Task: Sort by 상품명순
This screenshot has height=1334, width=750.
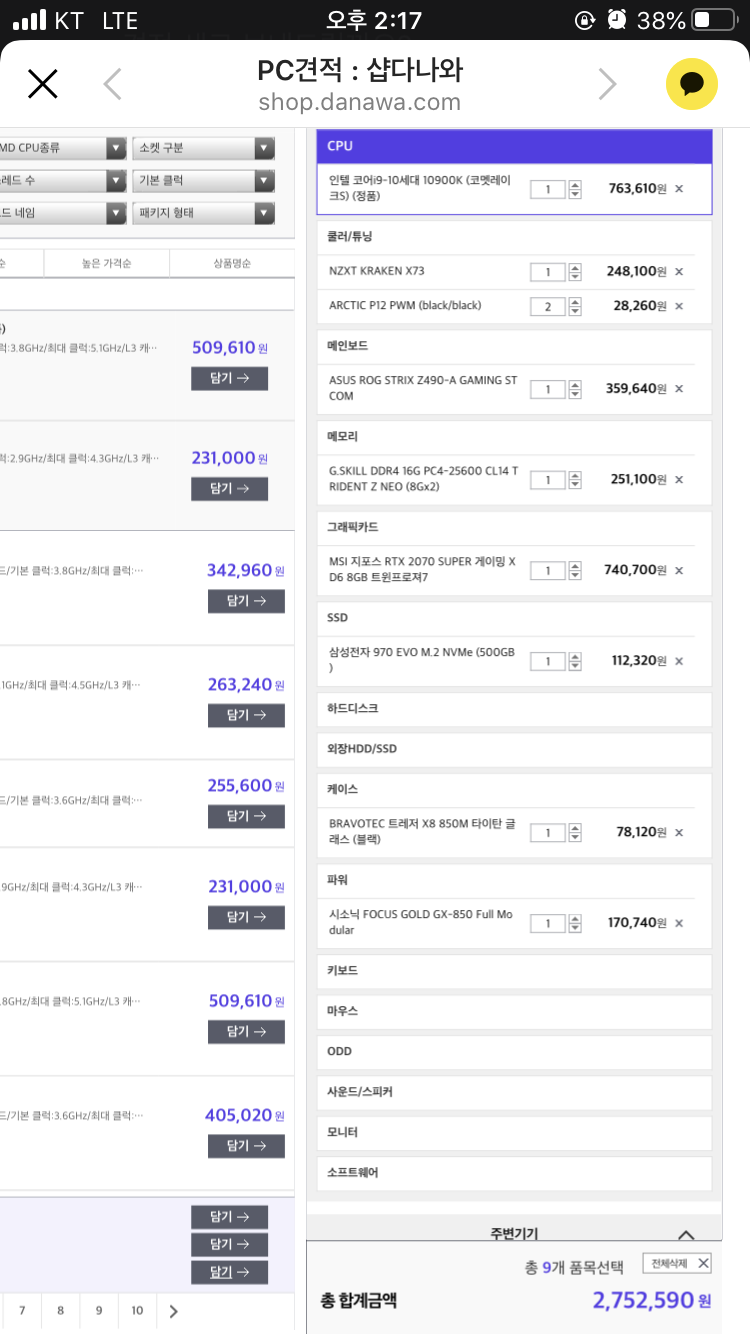Action: click(232, 263)
